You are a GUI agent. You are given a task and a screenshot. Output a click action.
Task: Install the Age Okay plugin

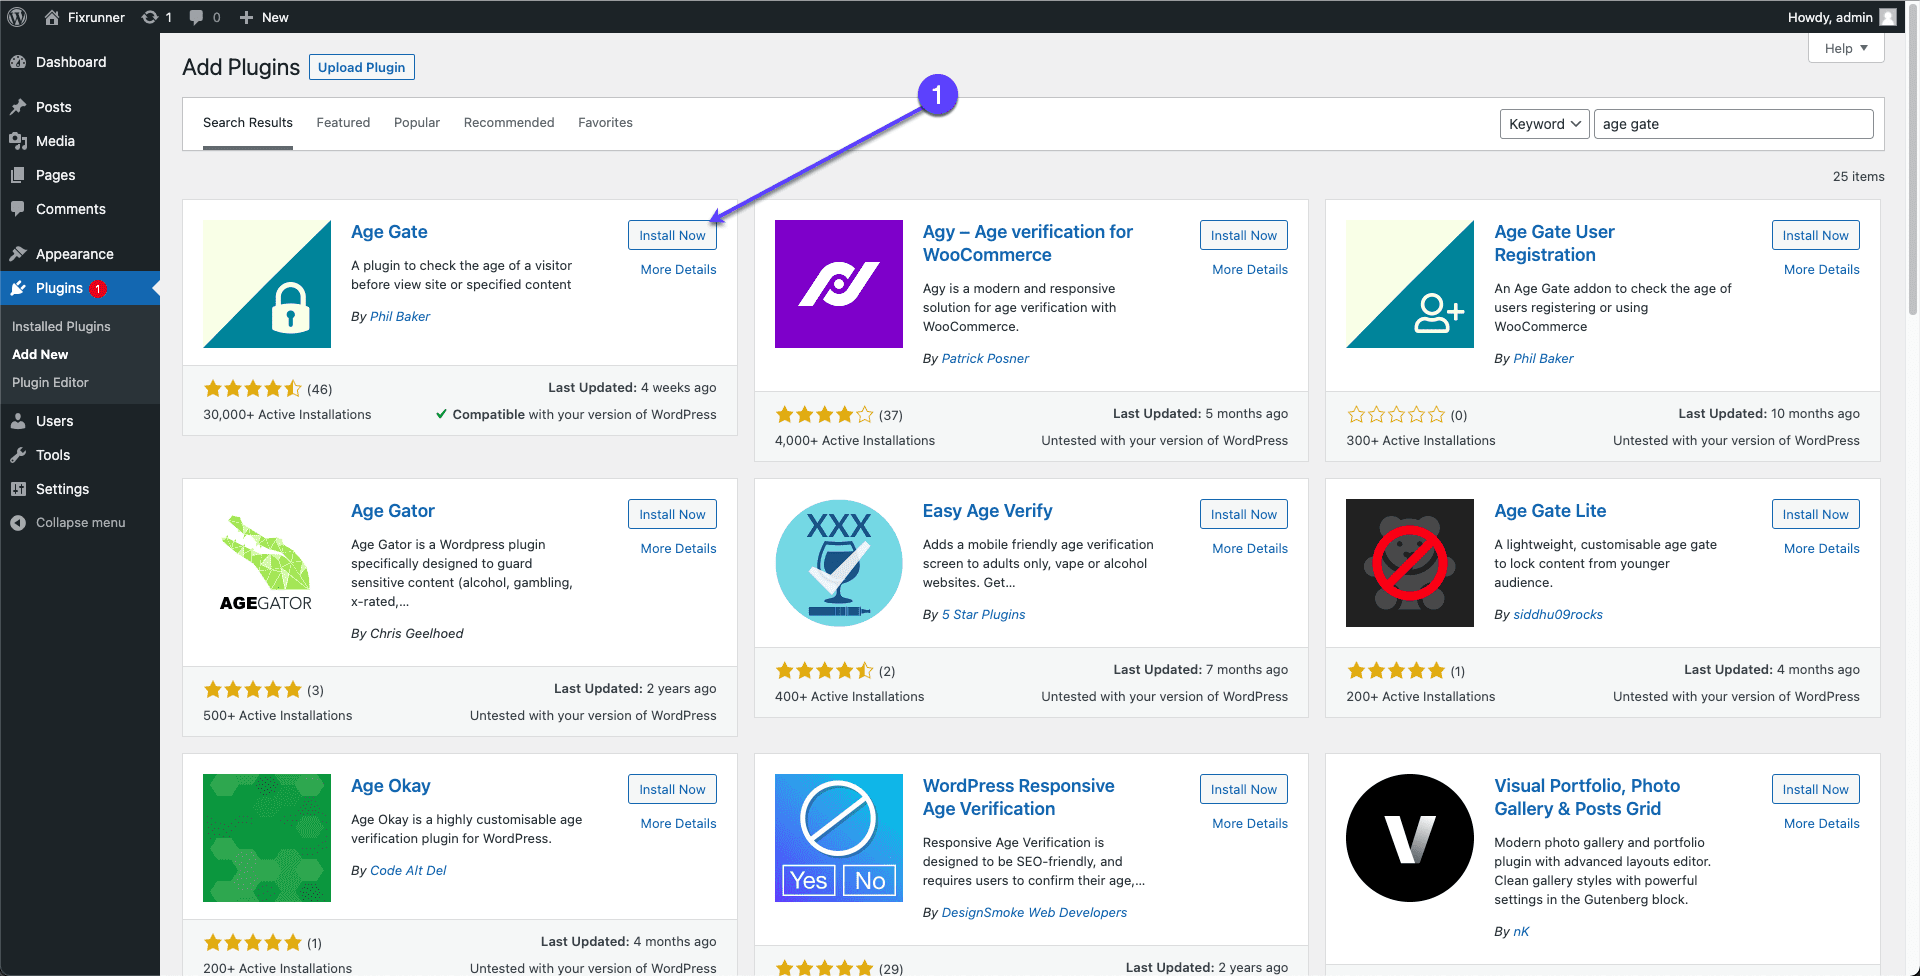(x=672, y=789)
